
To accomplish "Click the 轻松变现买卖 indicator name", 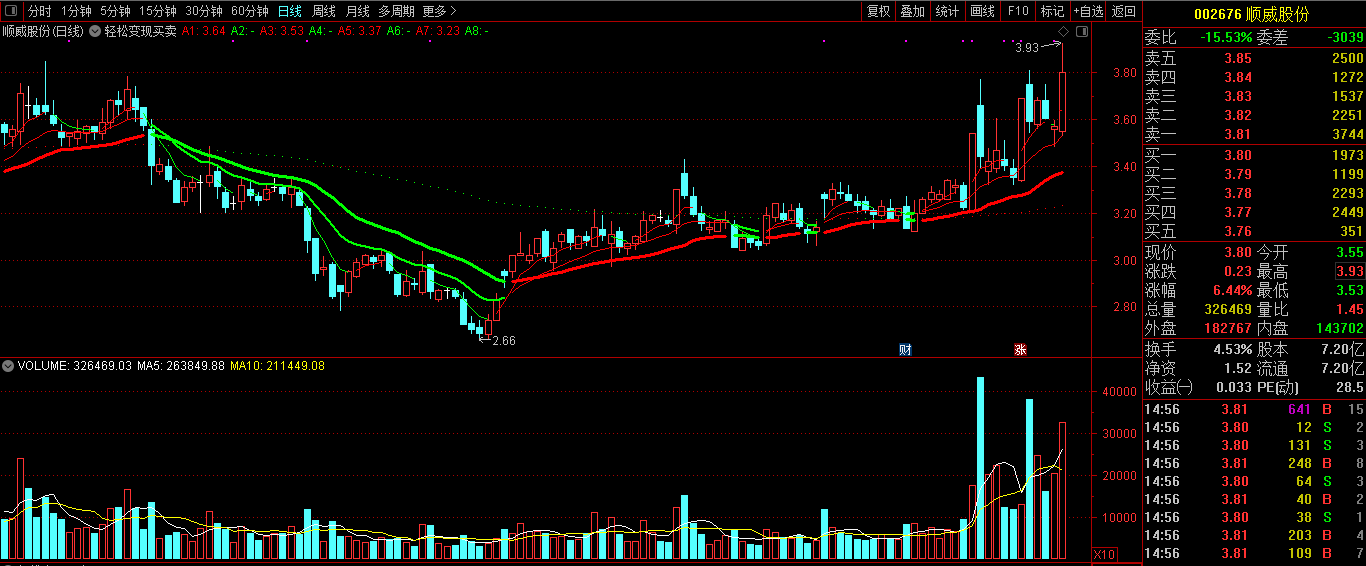I will [x=140, y=31].
